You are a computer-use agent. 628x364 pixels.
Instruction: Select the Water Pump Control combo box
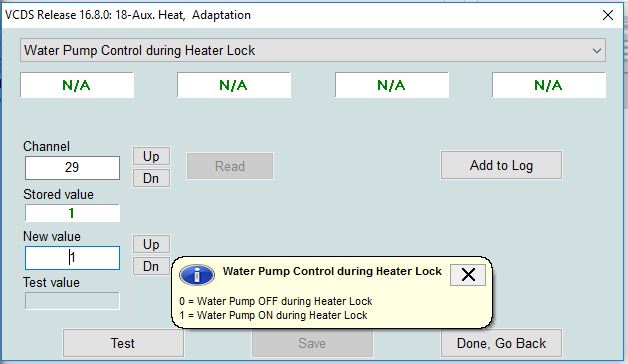click(x=313, y=50)
